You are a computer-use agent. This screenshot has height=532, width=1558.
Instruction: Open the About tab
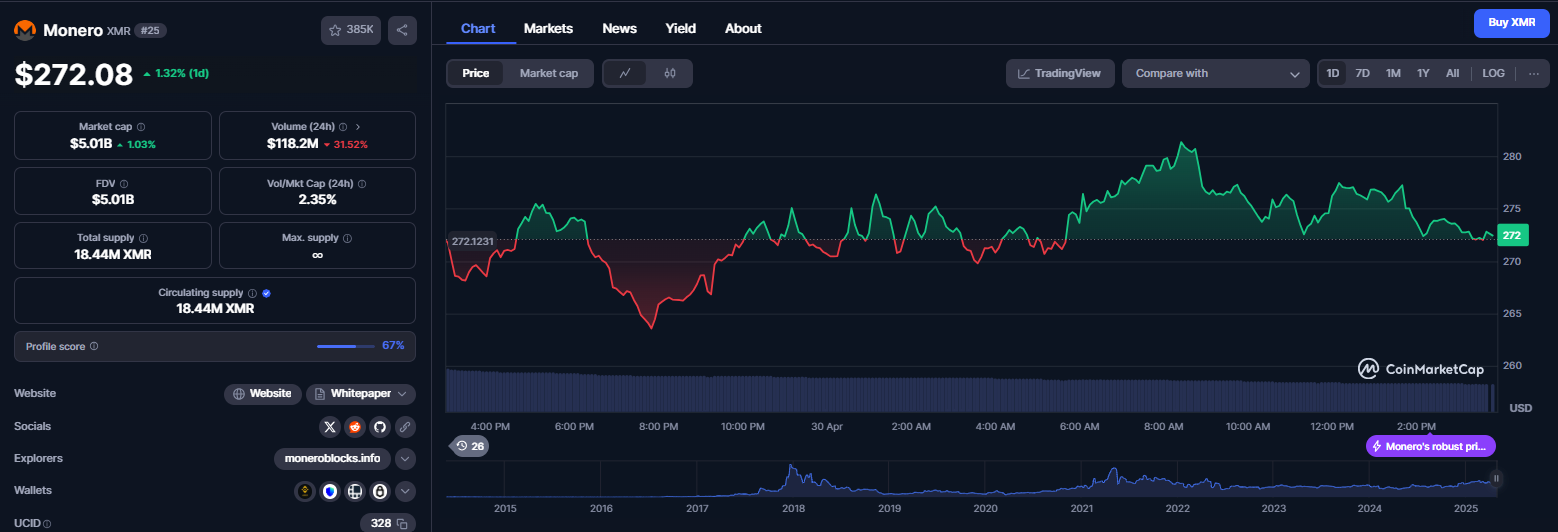coord(743,28)
